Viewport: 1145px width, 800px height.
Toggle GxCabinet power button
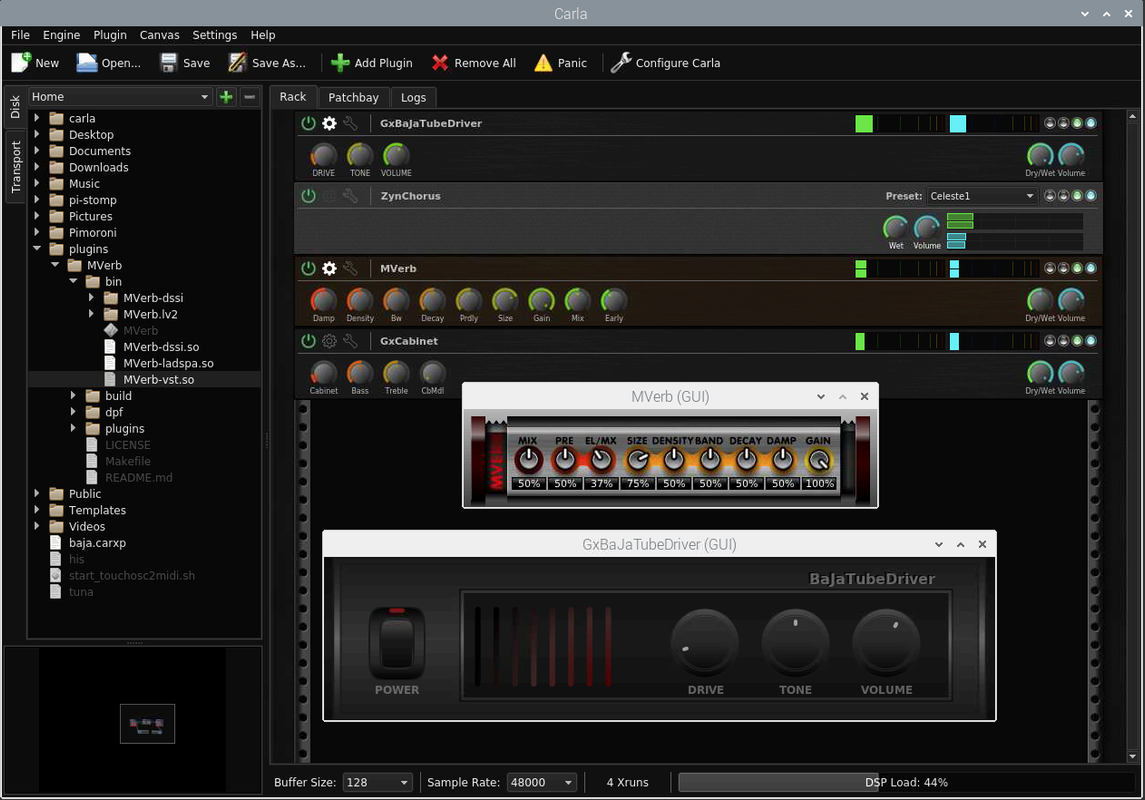(x=308, y=341)
